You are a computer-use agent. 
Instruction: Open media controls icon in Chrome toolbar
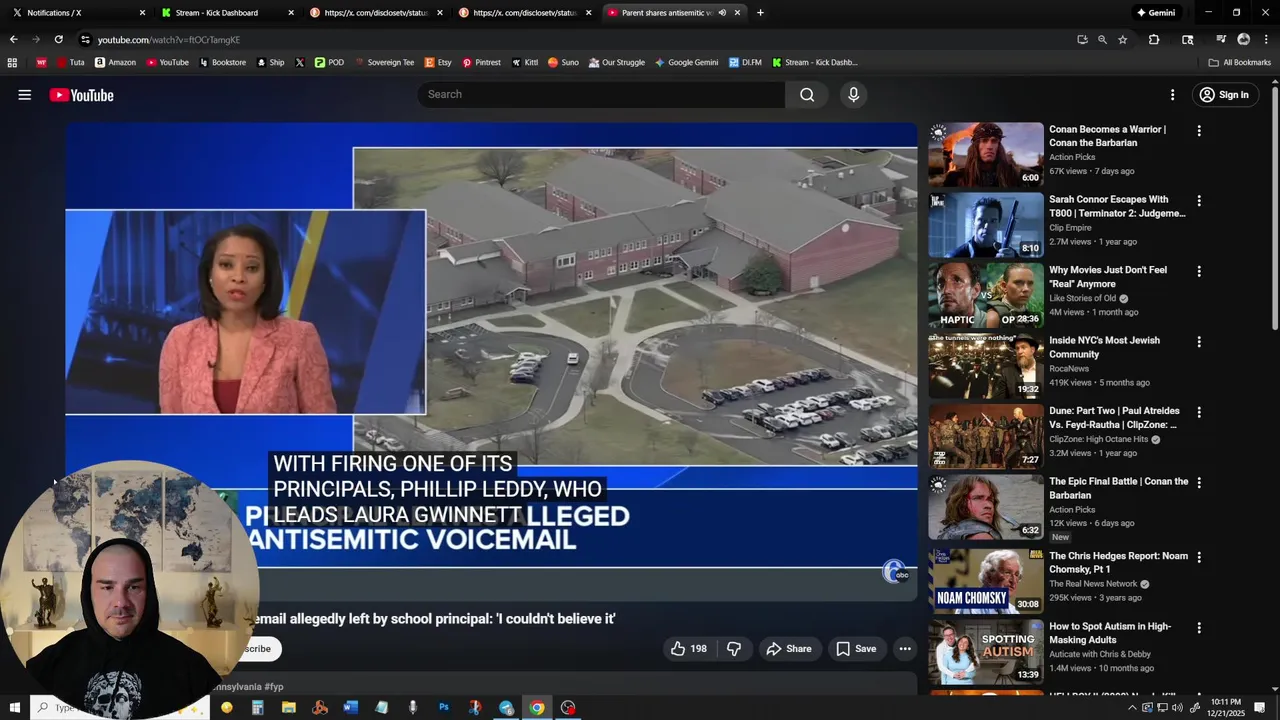pos(1221,39)
